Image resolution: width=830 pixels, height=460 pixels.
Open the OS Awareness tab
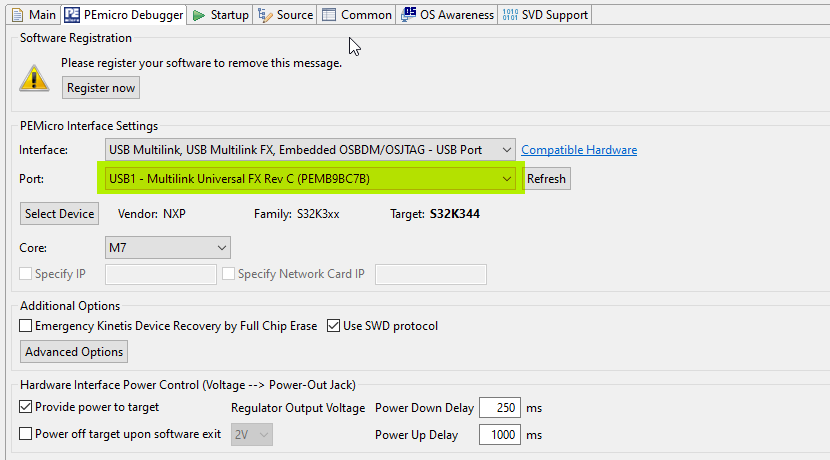click(447, 15)
